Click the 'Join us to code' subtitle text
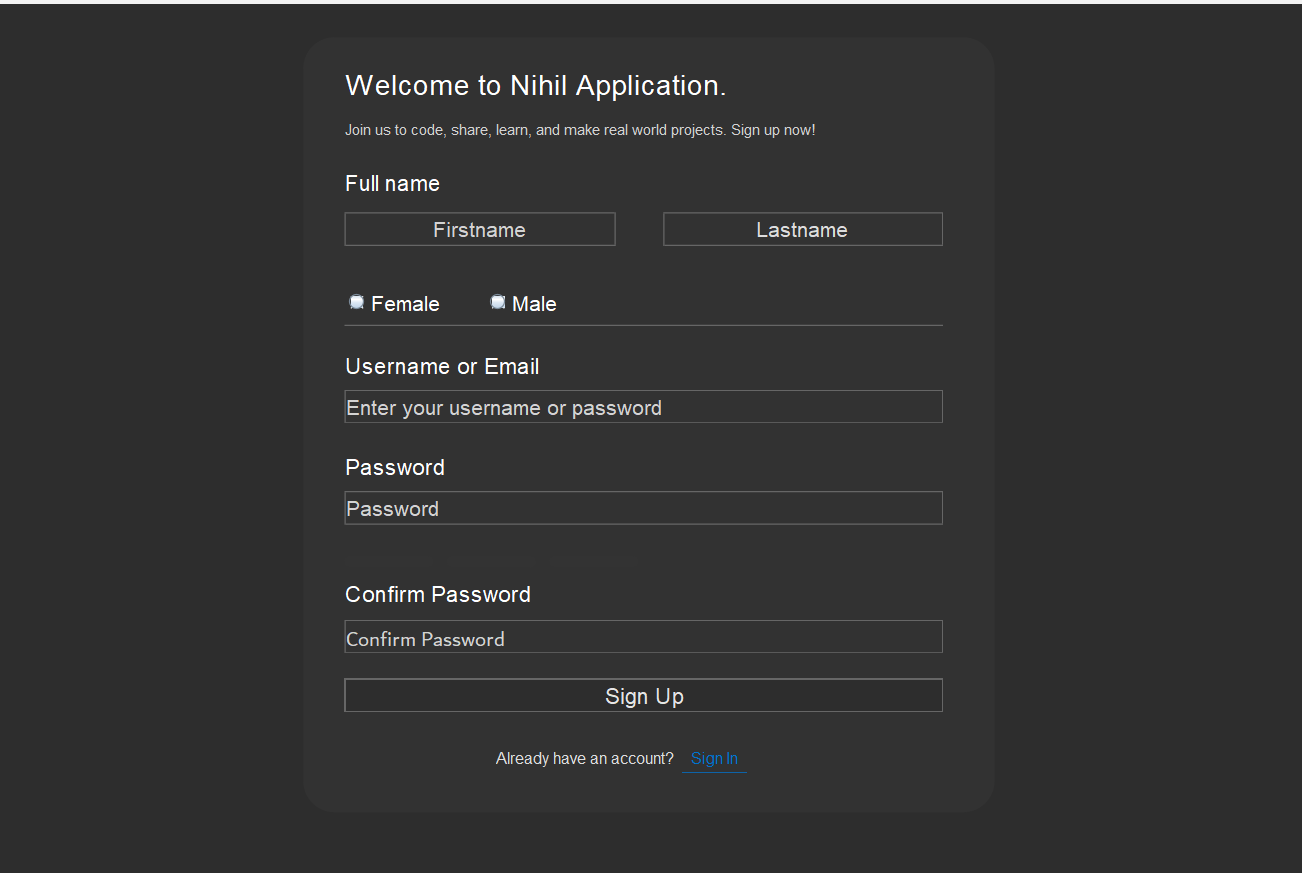The image size is (1302, 873). [x=580, y=130]
